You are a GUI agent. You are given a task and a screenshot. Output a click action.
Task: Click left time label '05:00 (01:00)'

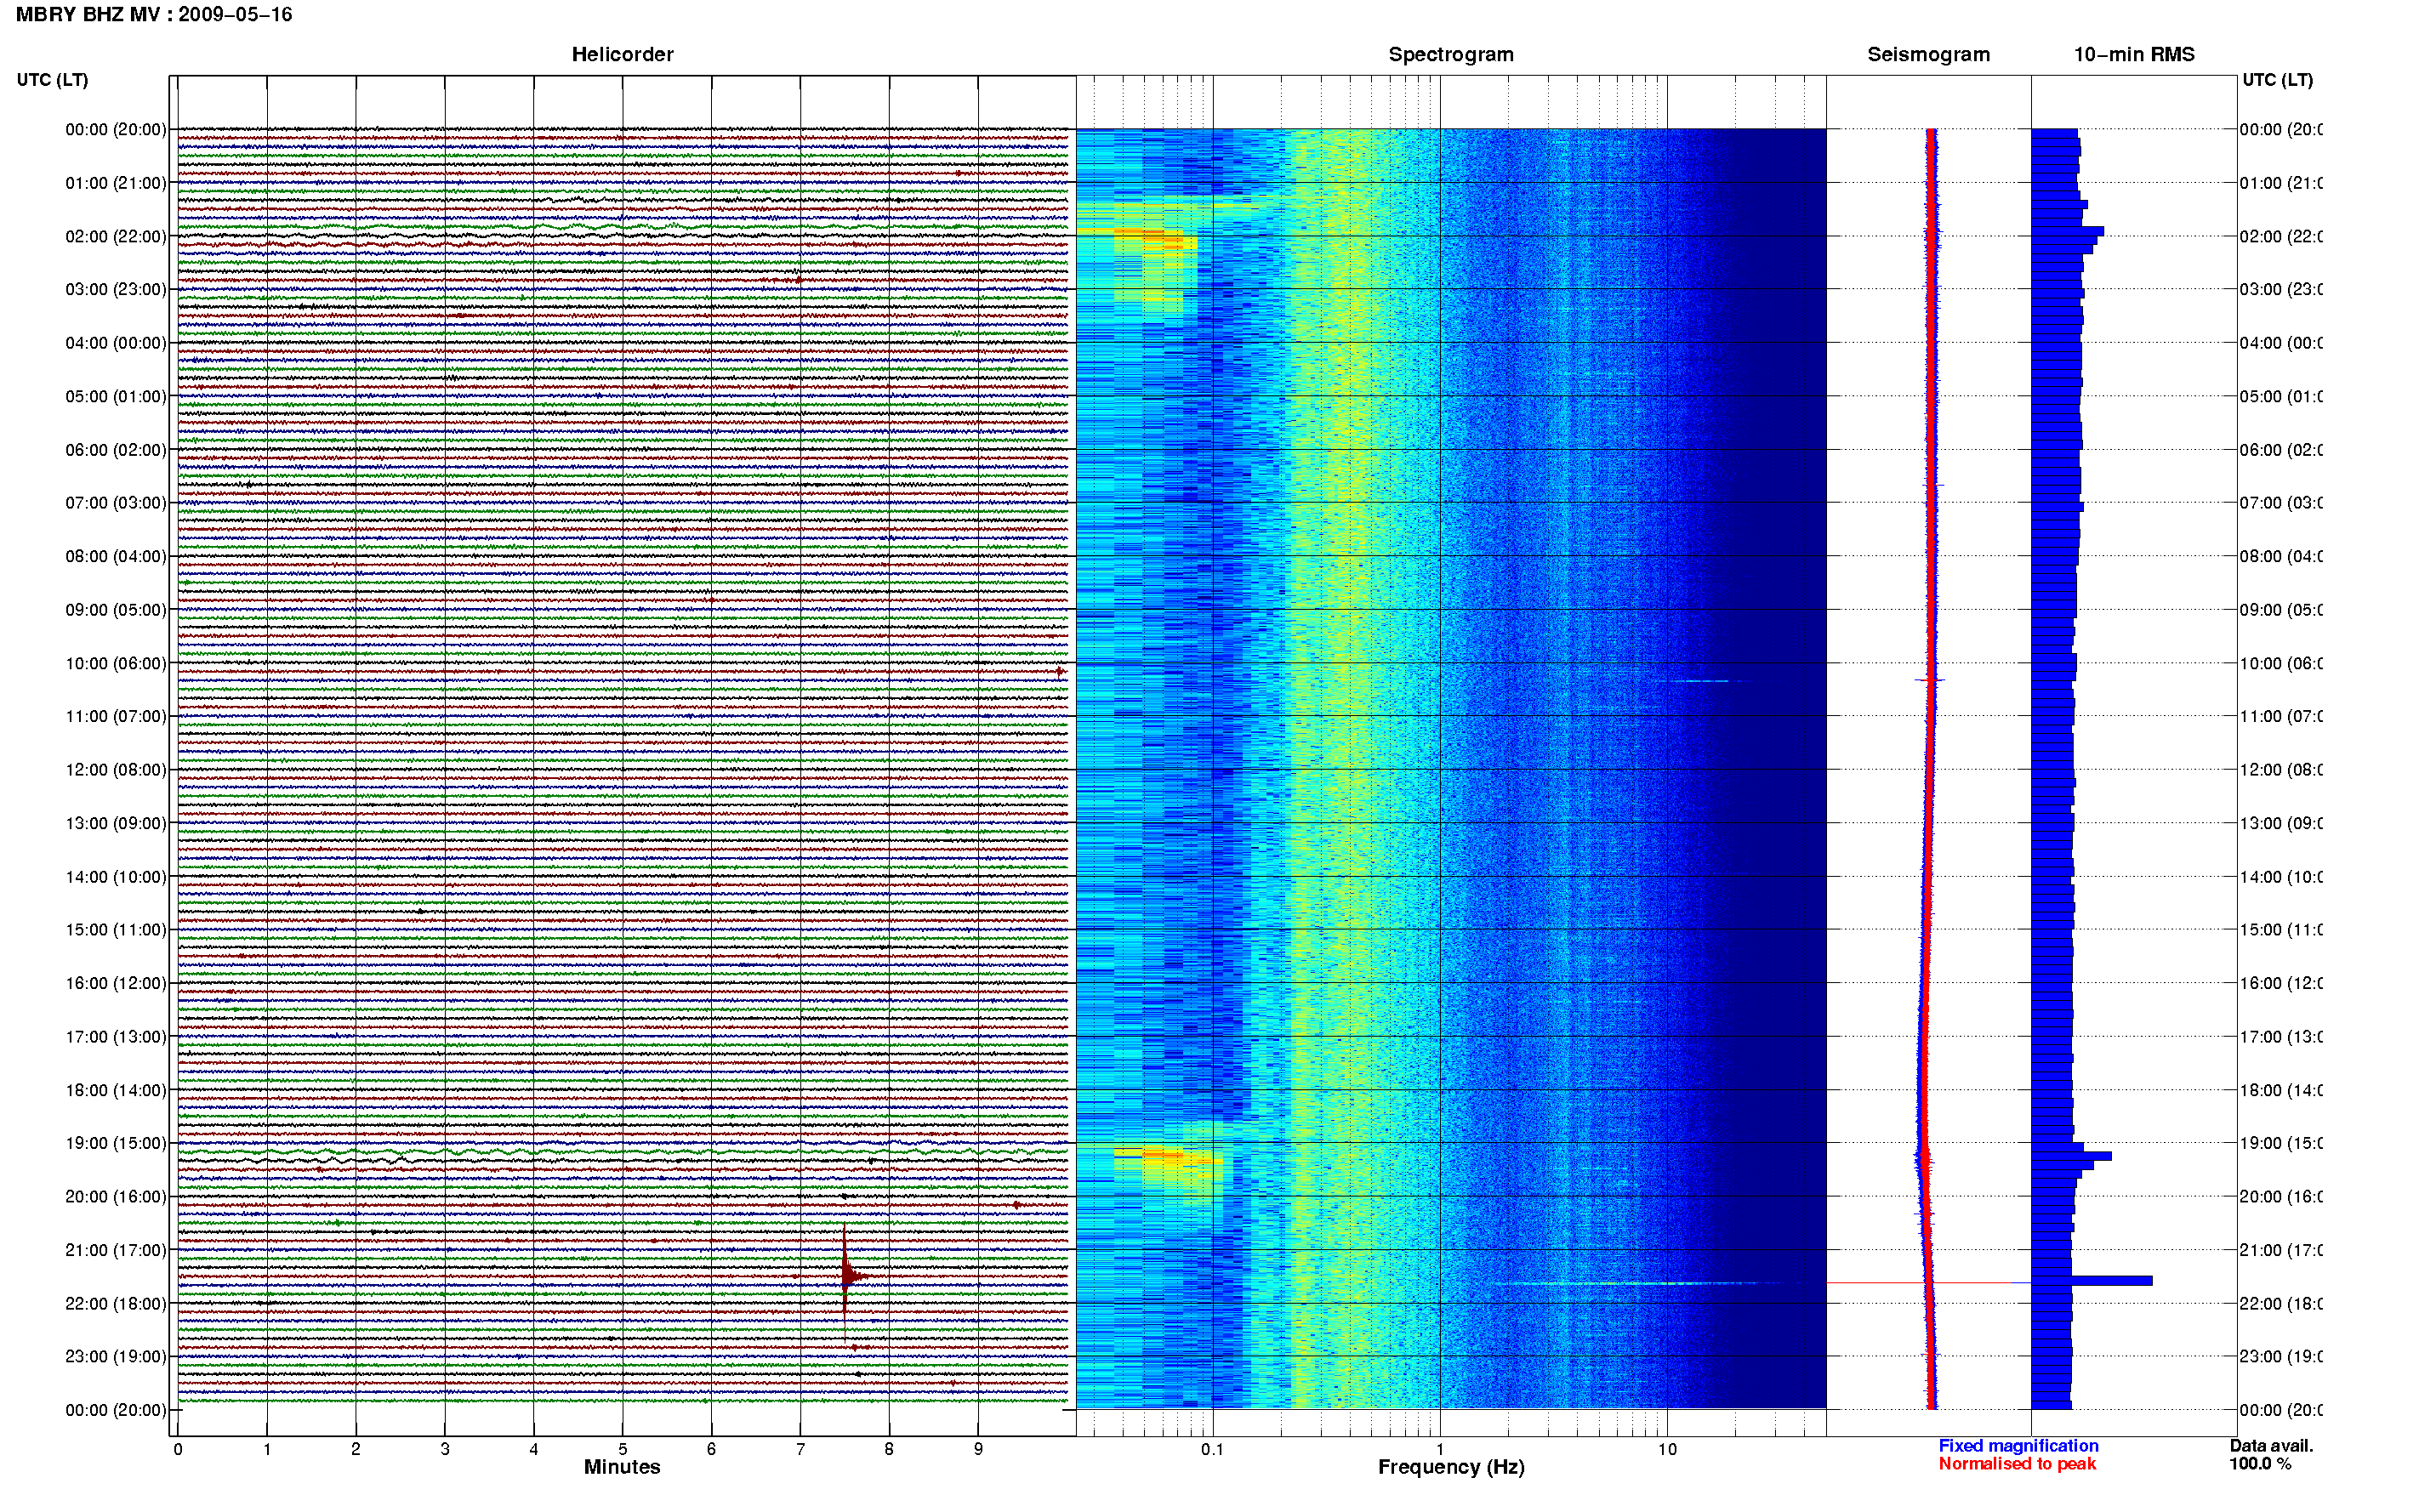pyautogui.click(x=116, y=396)
